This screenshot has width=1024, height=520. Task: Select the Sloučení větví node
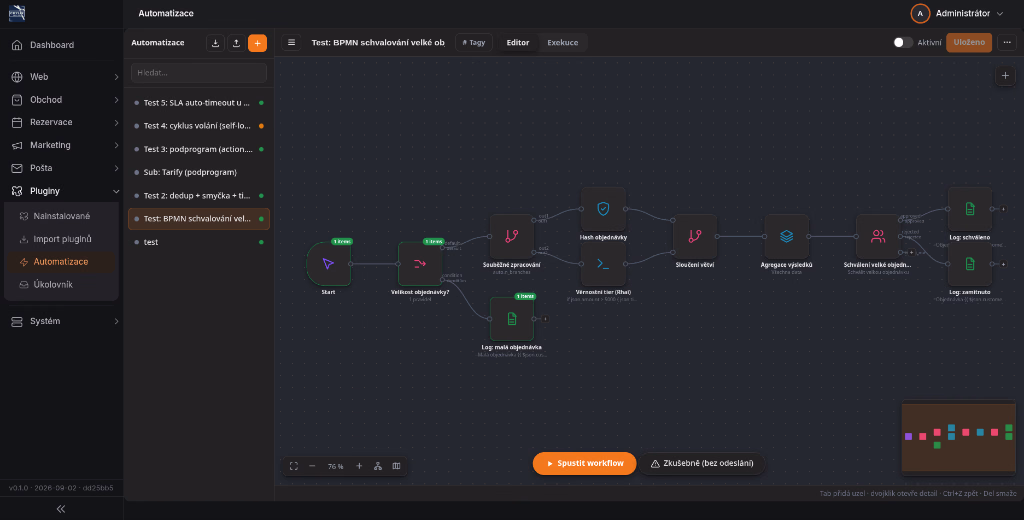pos(695,236)
